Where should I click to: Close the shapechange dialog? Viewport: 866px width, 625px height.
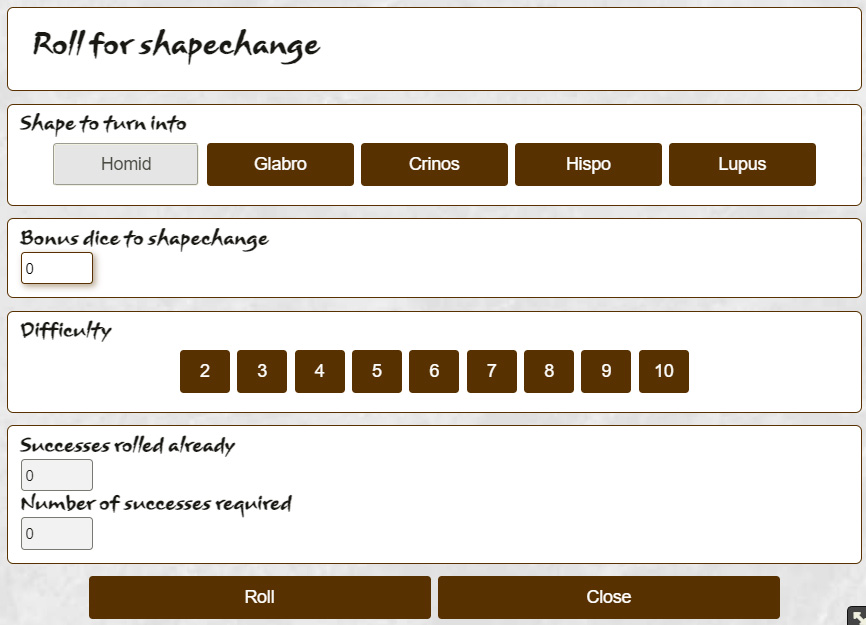(609, 597)
